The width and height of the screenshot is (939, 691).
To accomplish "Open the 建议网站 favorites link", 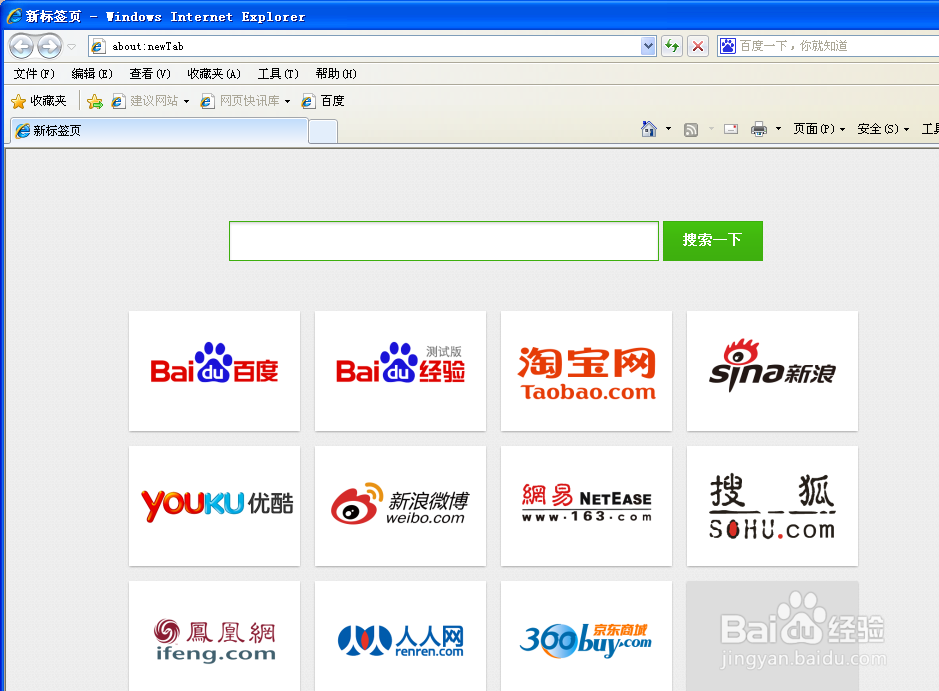I will (146, 101).
